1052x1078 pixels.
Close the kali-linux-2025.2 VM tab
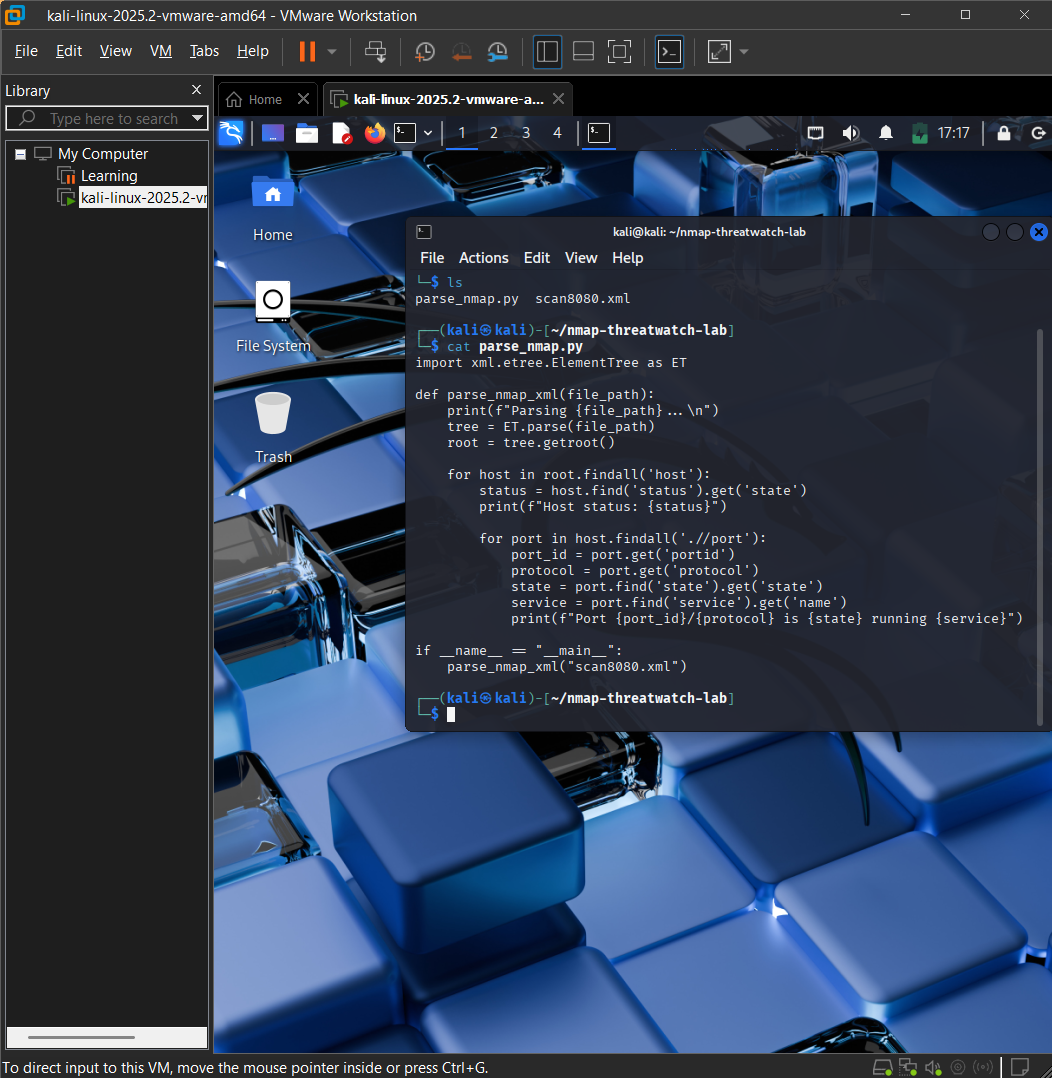pos(559,100)
